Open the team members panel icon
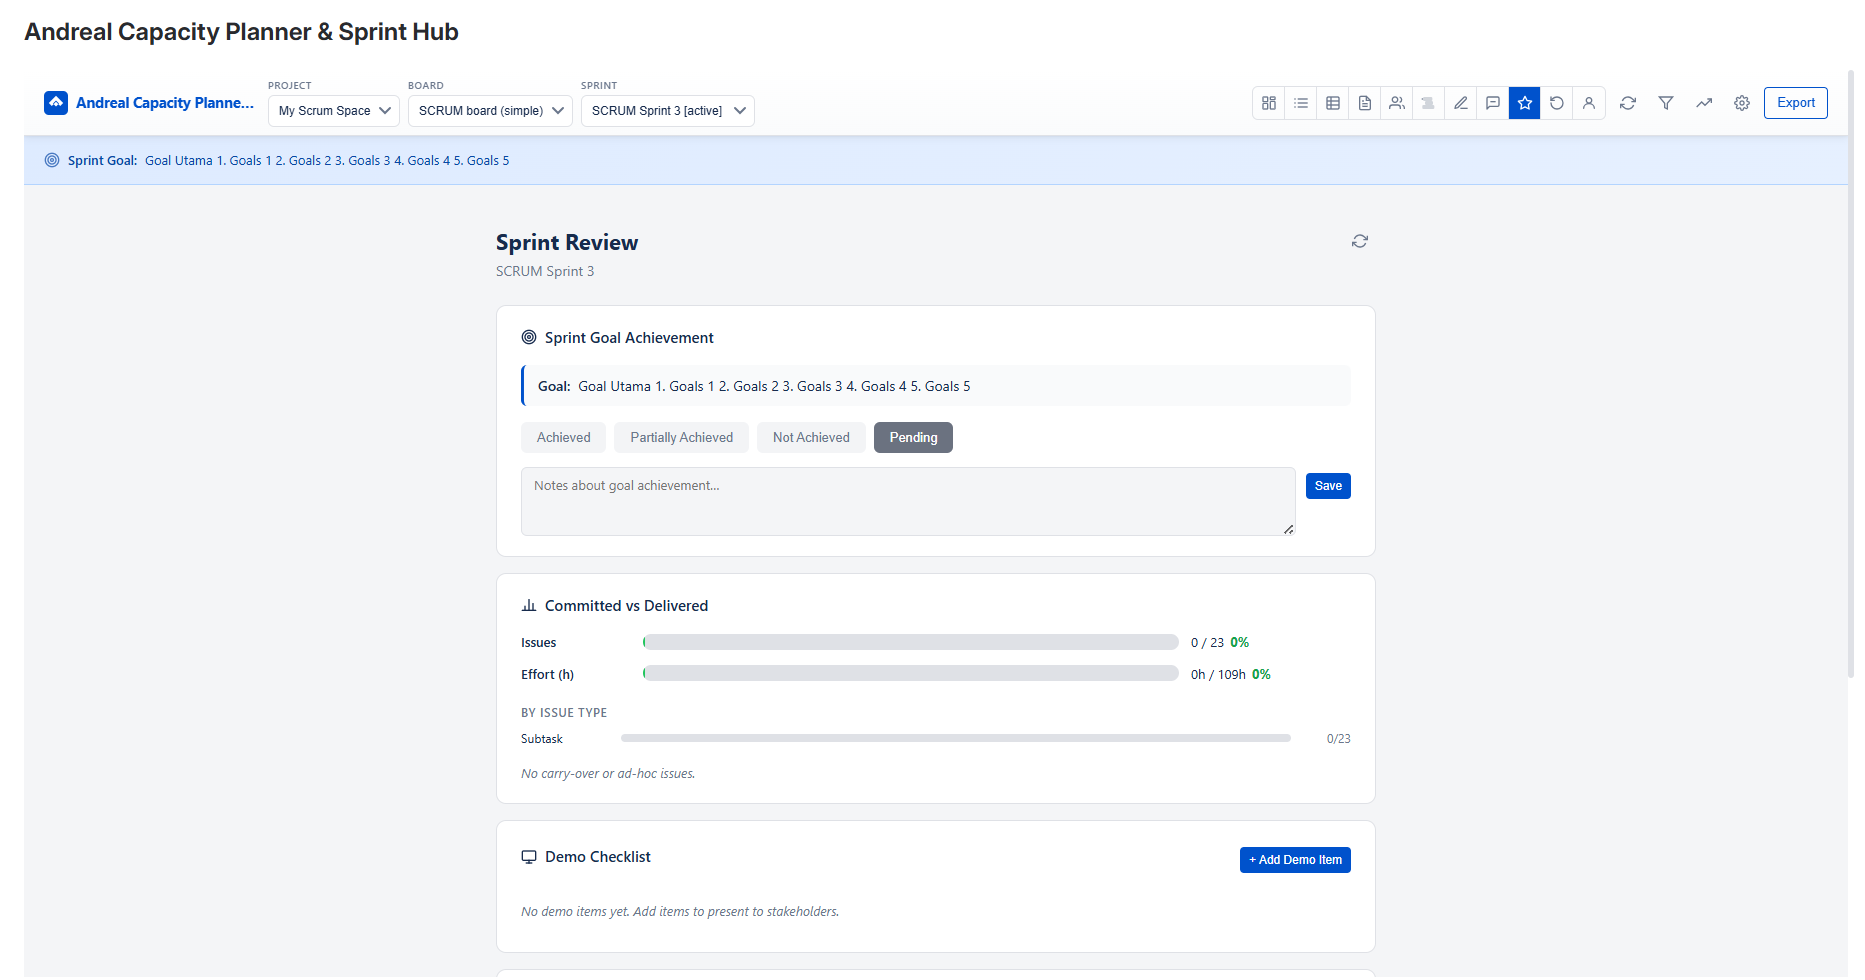Image resolution: width=1865 pixels, height=980 pixels. pyautogui.click(x=1396, y=103)
